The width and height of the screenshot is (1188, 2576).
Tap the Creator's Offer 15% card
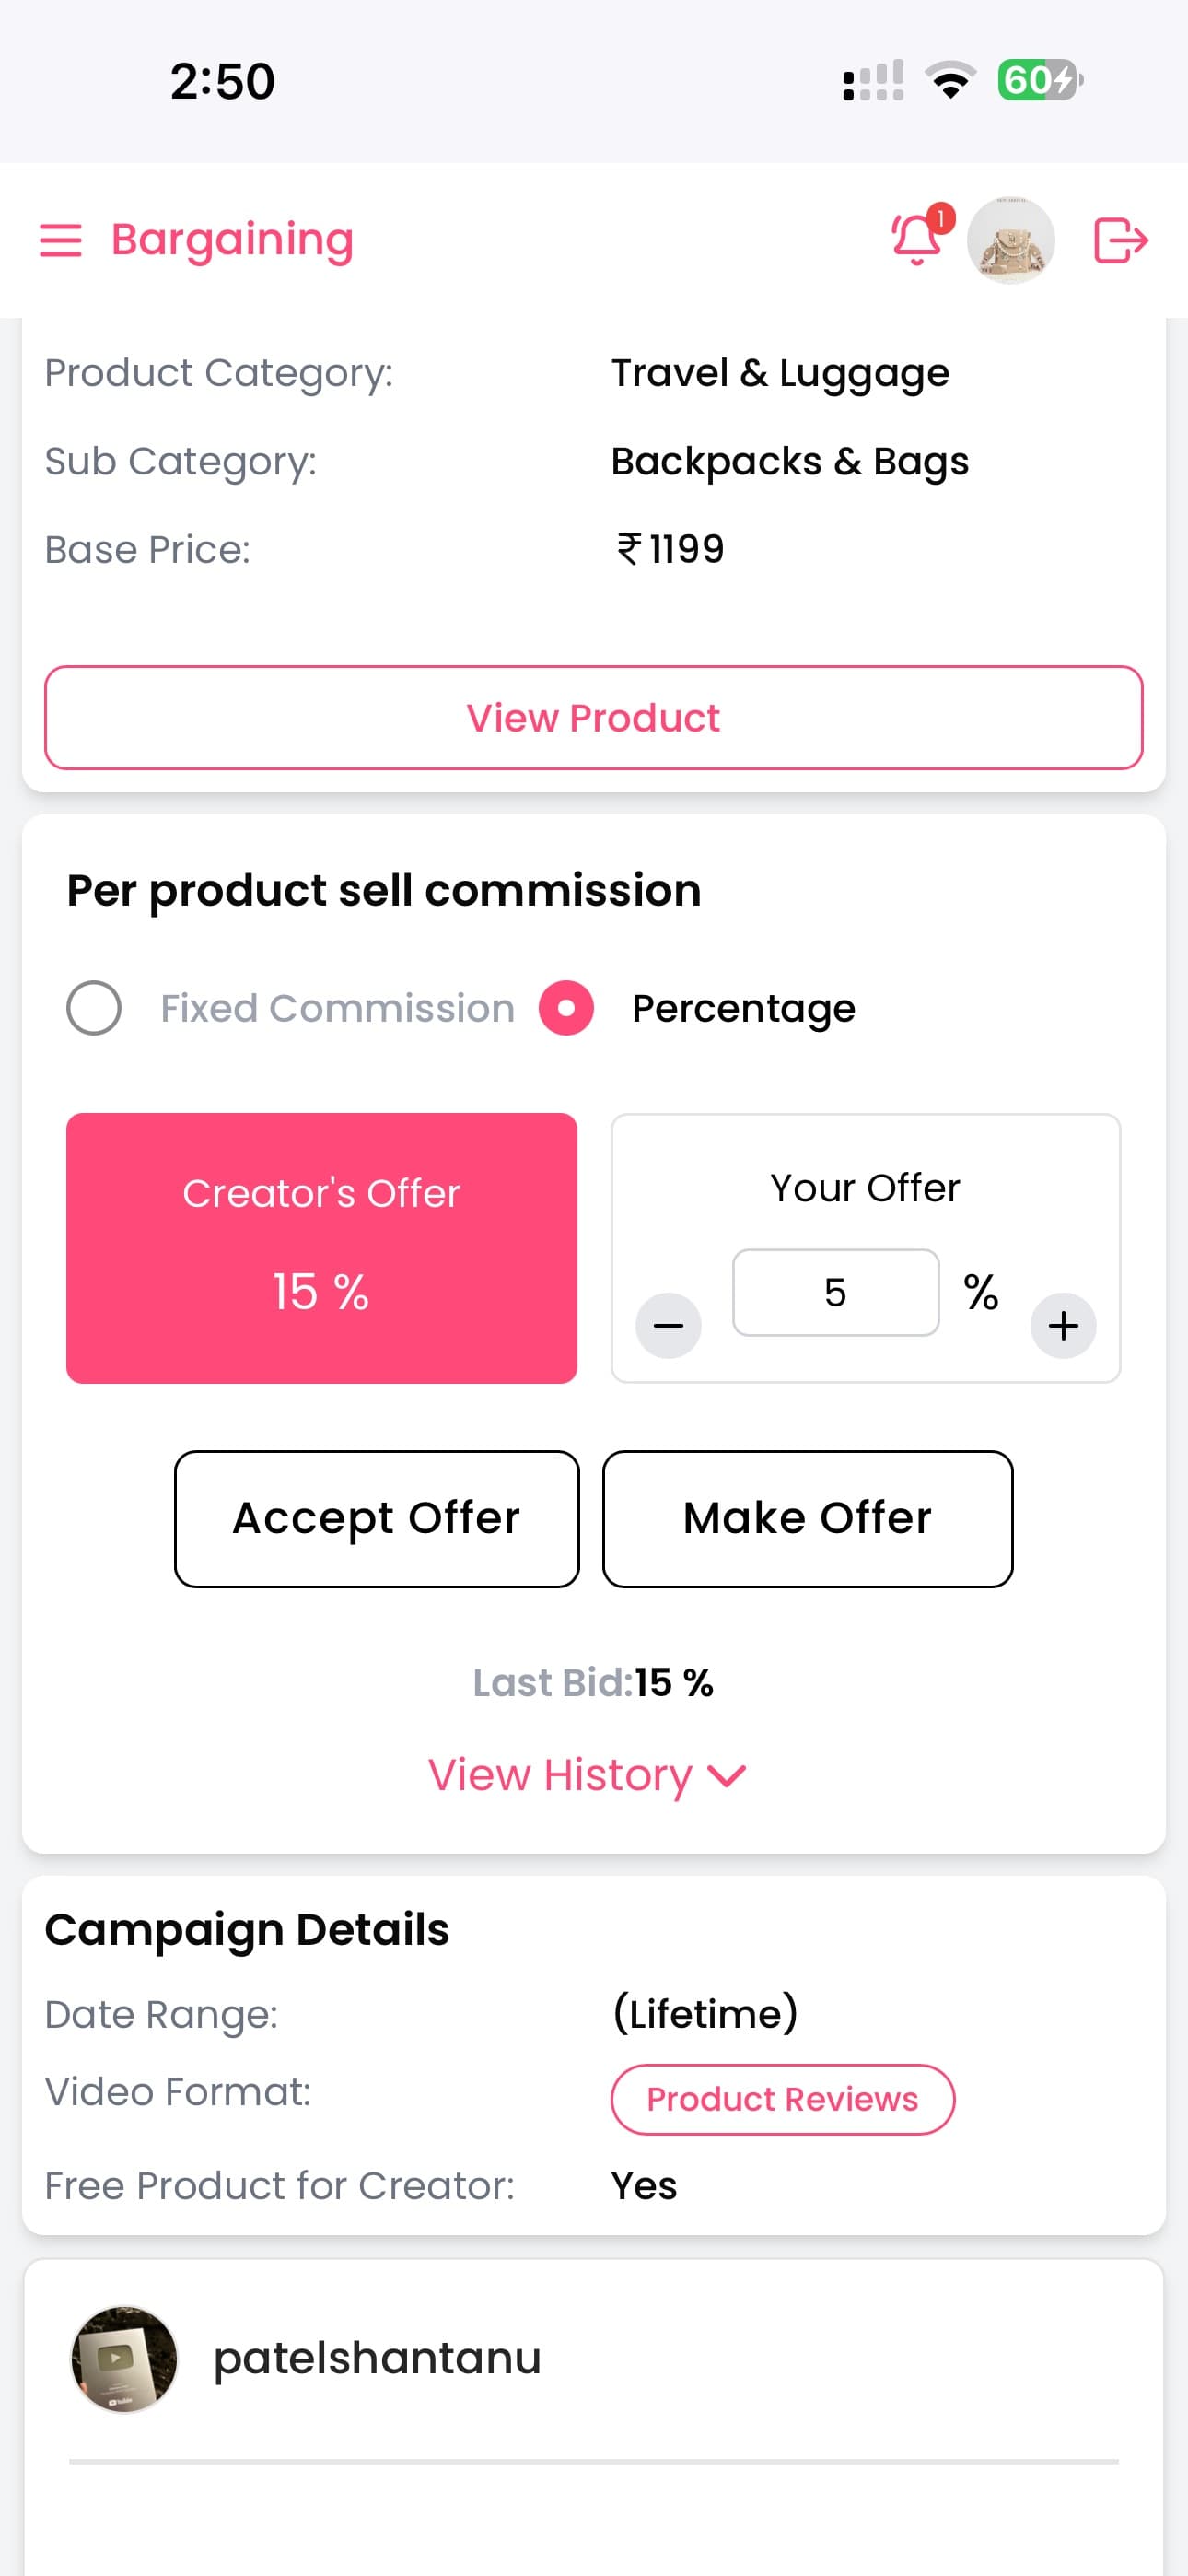tap(321, 1248)
